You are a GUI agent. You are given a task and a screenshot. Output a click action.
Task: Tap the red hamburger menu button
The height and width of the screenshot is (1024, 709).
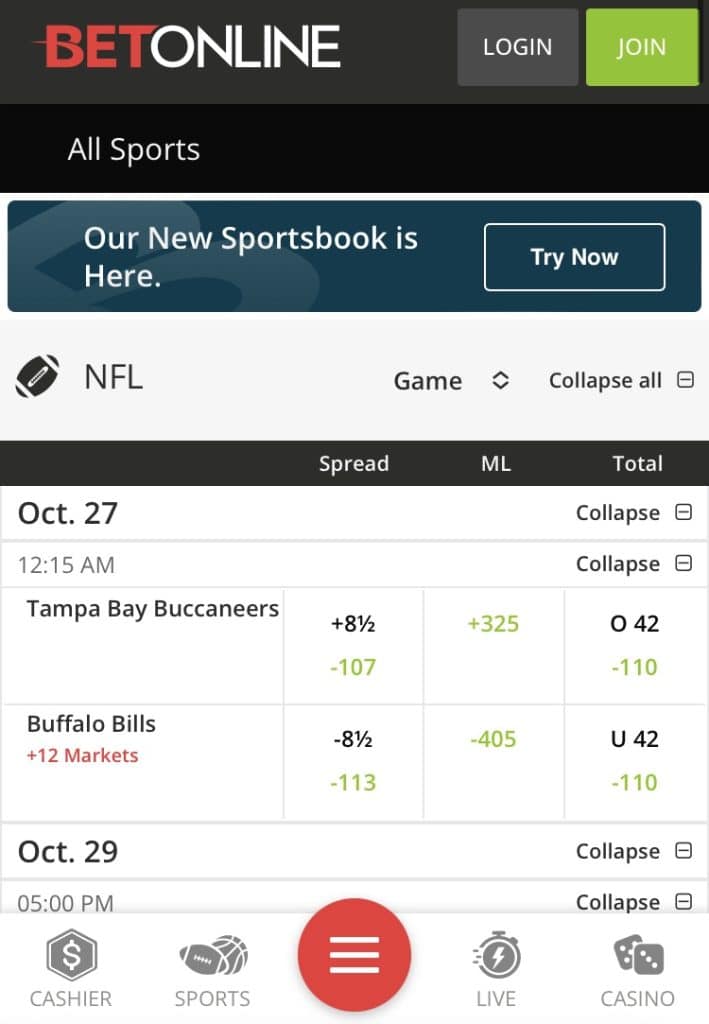click(x=354, y=955)
